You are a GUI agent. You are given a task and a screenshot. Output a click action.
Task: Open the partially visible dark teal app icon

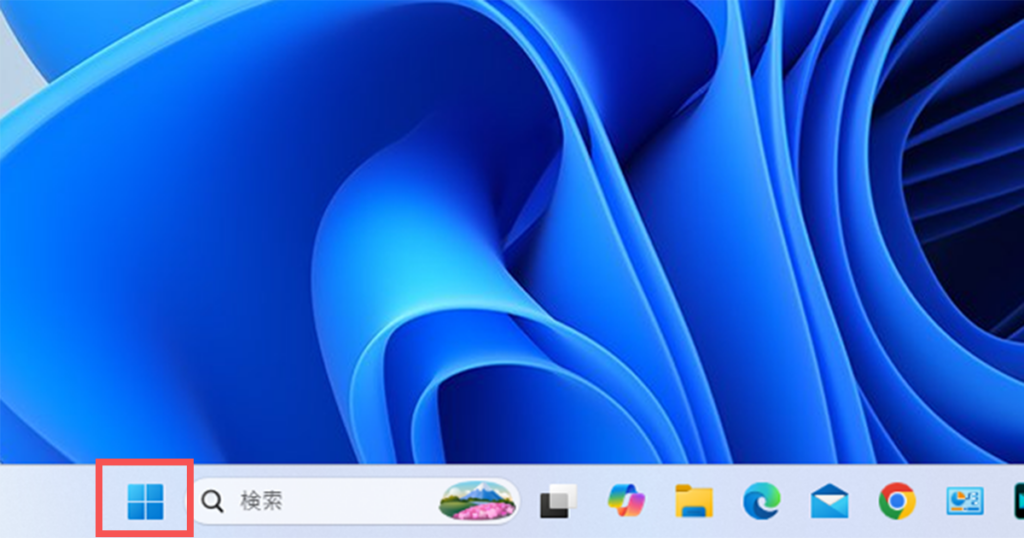(x=1018, y=500)
